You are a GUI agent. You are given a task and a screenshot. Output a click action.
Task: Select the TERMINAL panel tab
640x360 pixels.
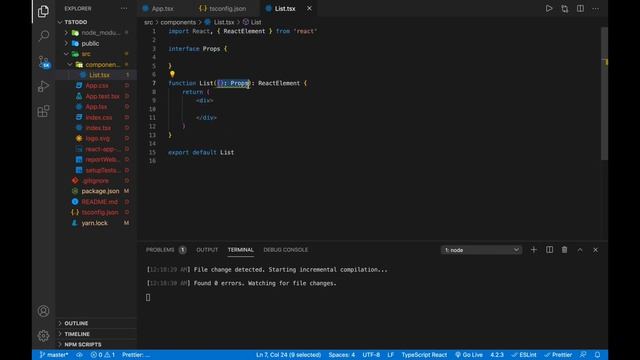[240, 250]
